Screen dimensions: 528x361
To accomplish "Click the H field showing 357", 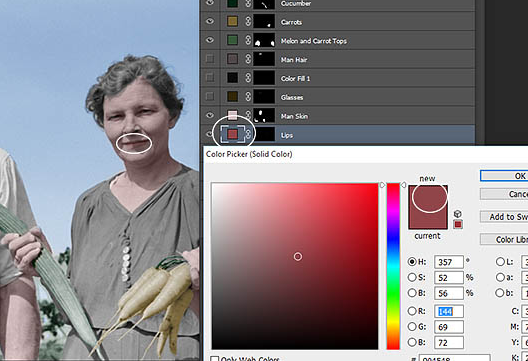I will 449,262.
